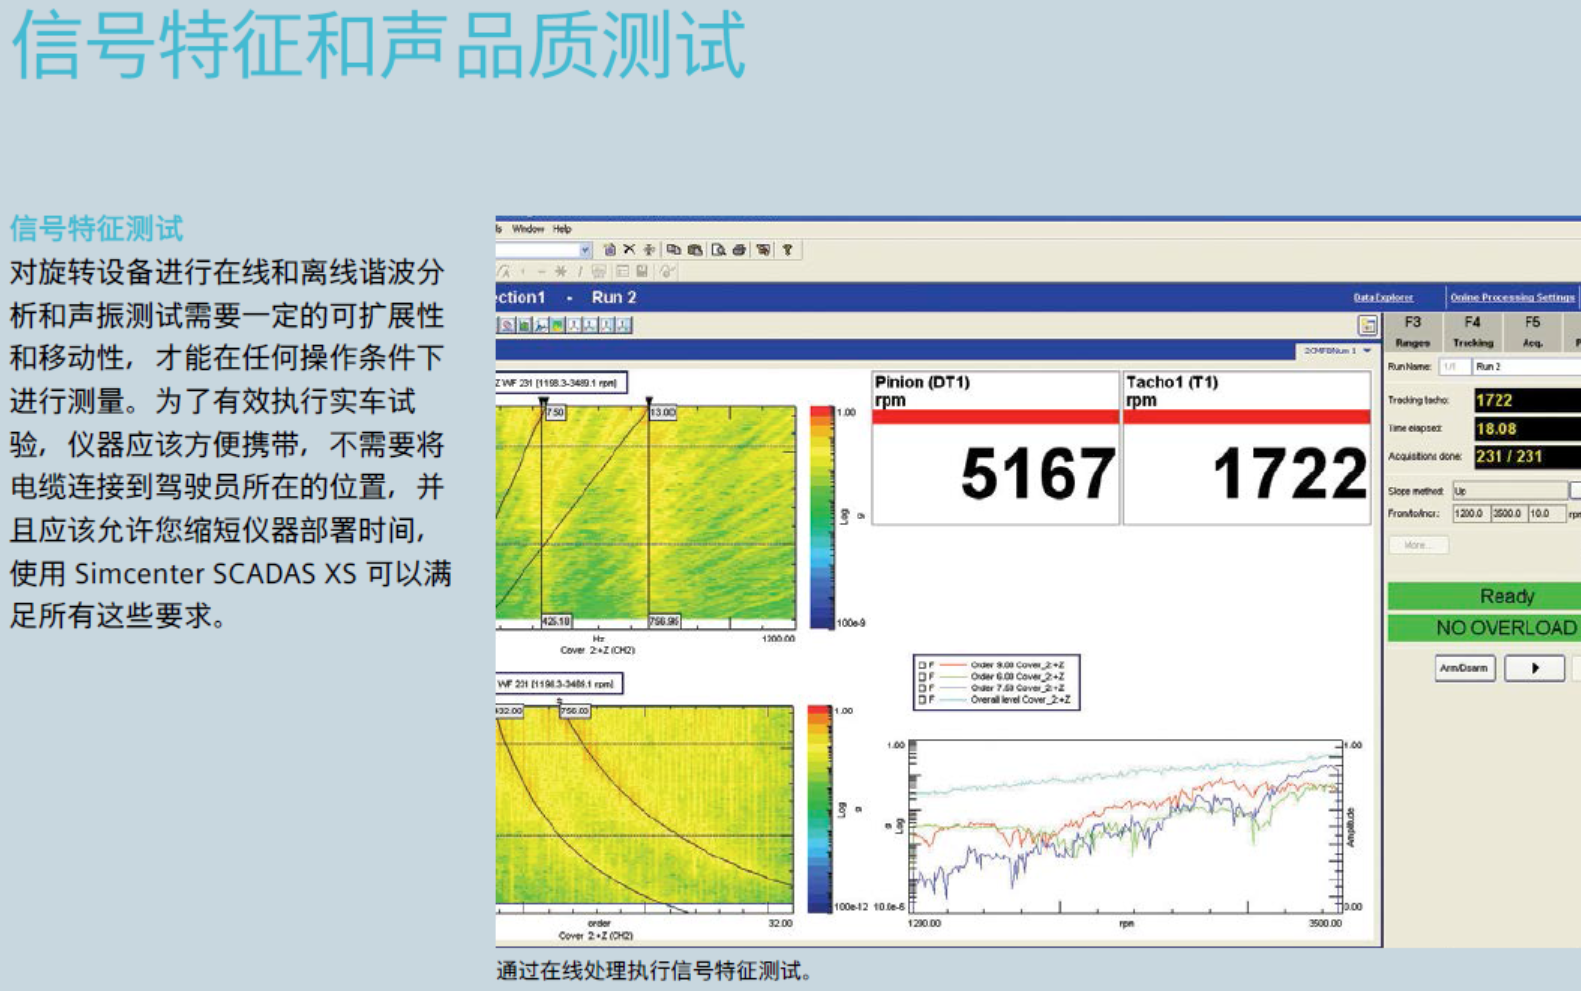This screenshot has width=1581, height=991.
Task: Toggle the Overall level Cover_2:+Z checkbox
Action: [x=922, y=700]
